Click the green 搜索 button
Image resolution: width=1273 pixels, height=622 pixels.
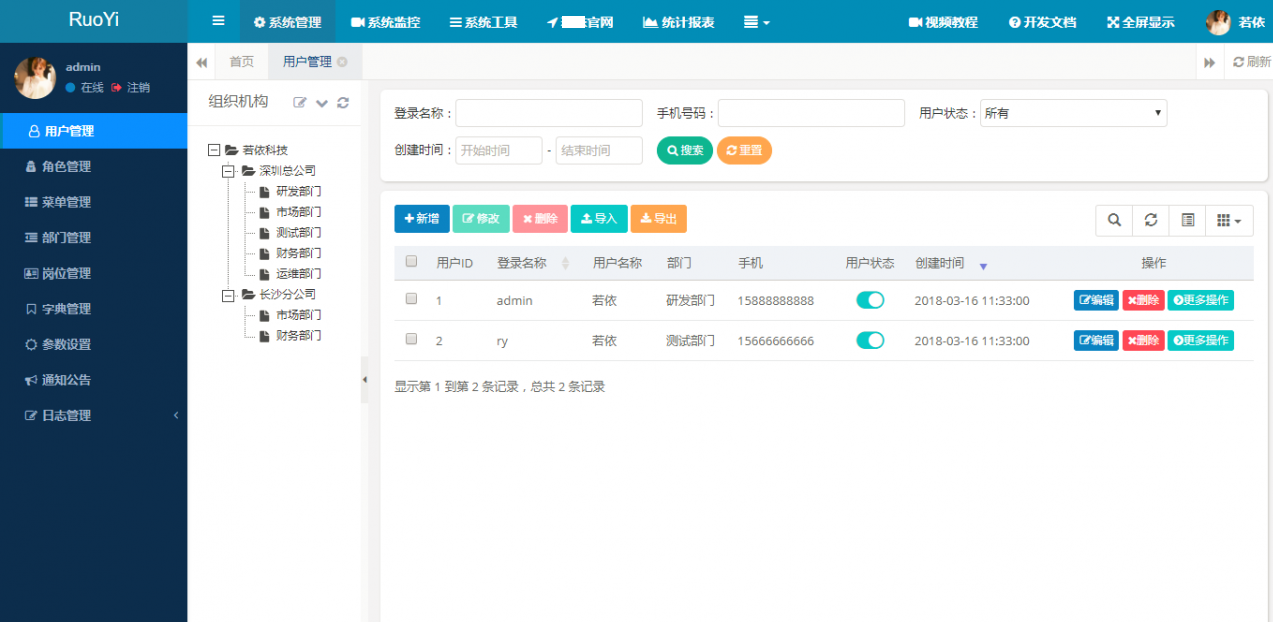(x=685, y=150)
